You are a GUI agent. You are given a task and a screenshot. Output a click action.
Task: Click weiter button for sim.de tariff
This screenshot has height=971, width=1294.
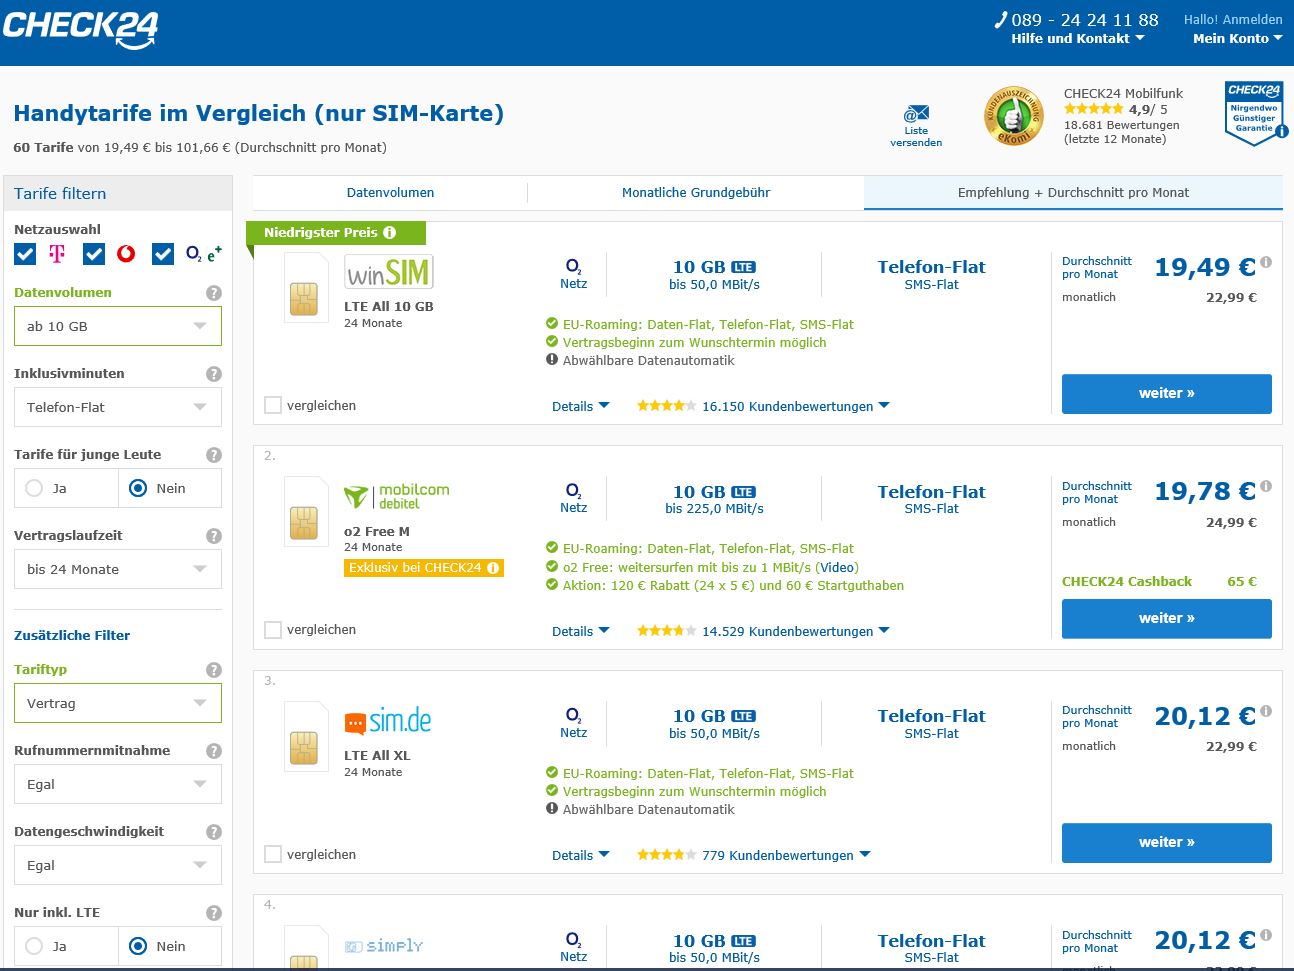1167,843
